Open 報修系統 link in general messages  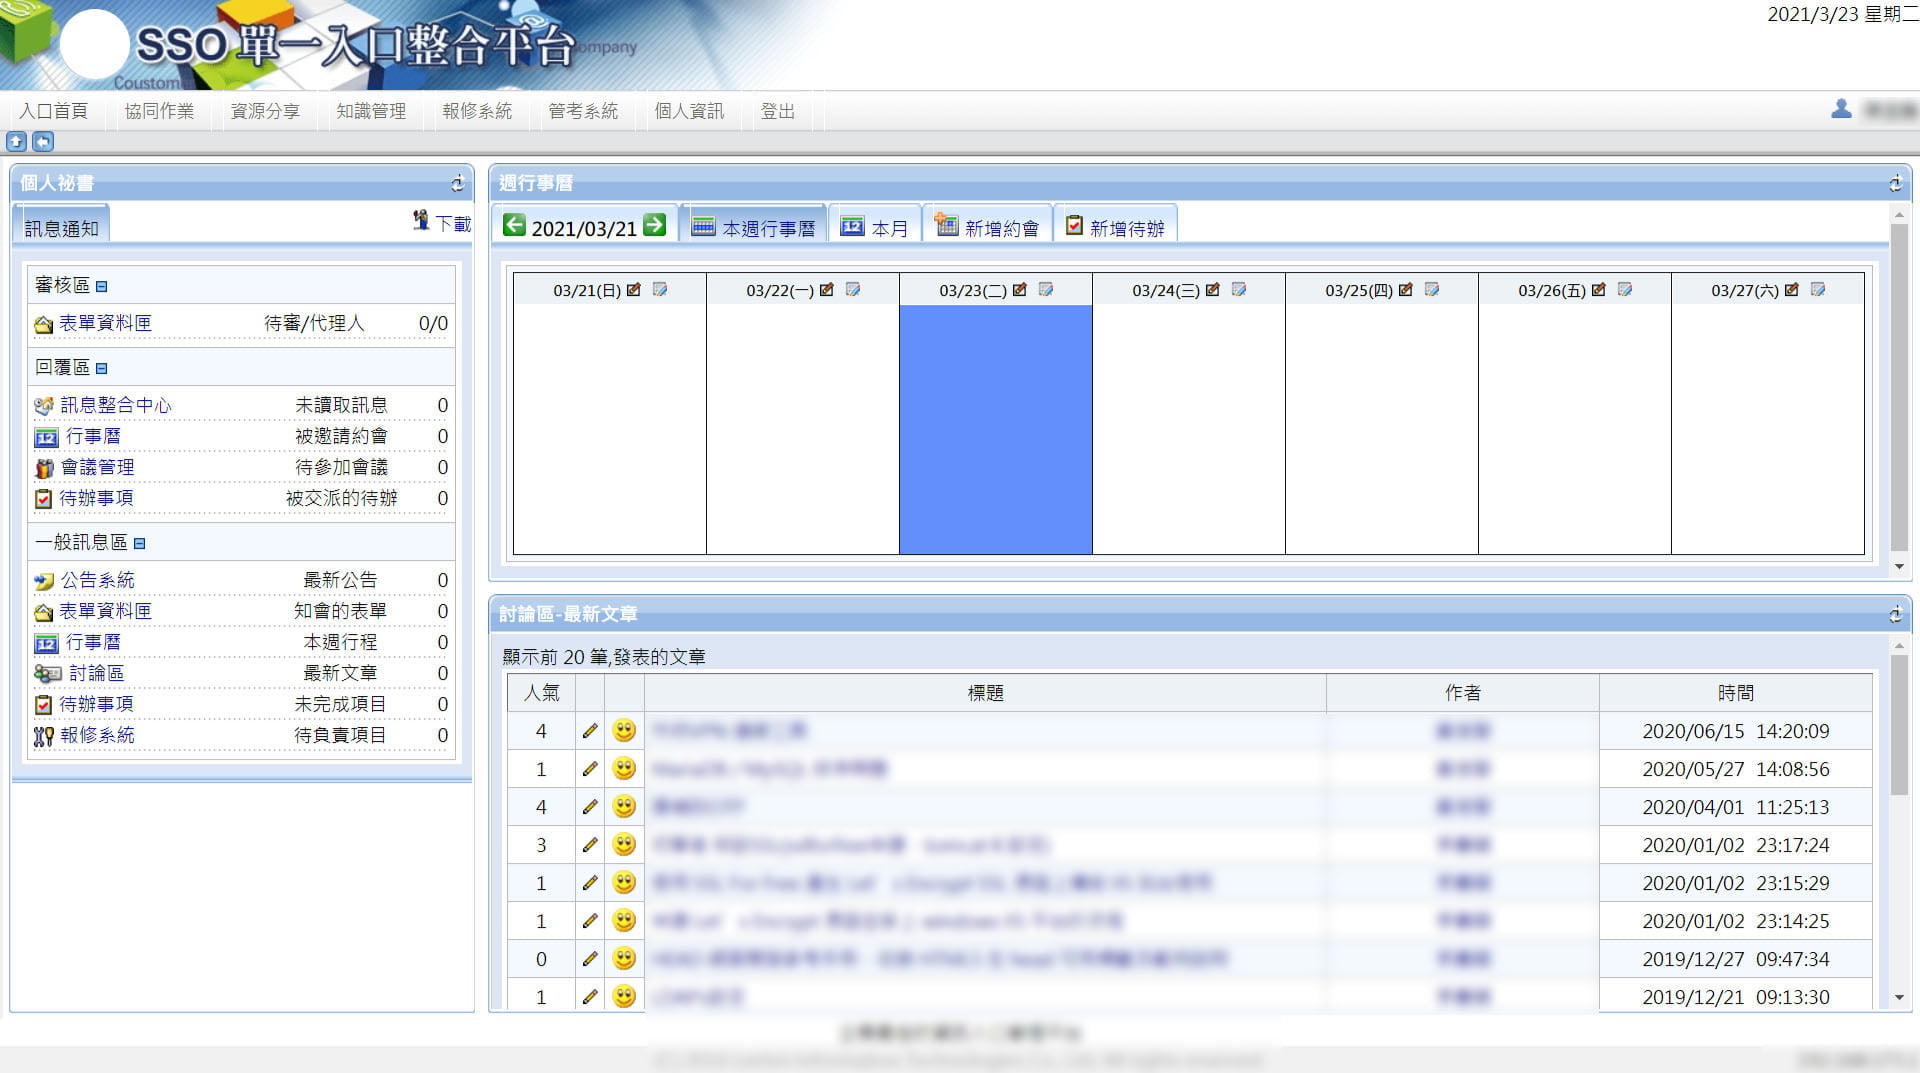(x=97, y=735)
